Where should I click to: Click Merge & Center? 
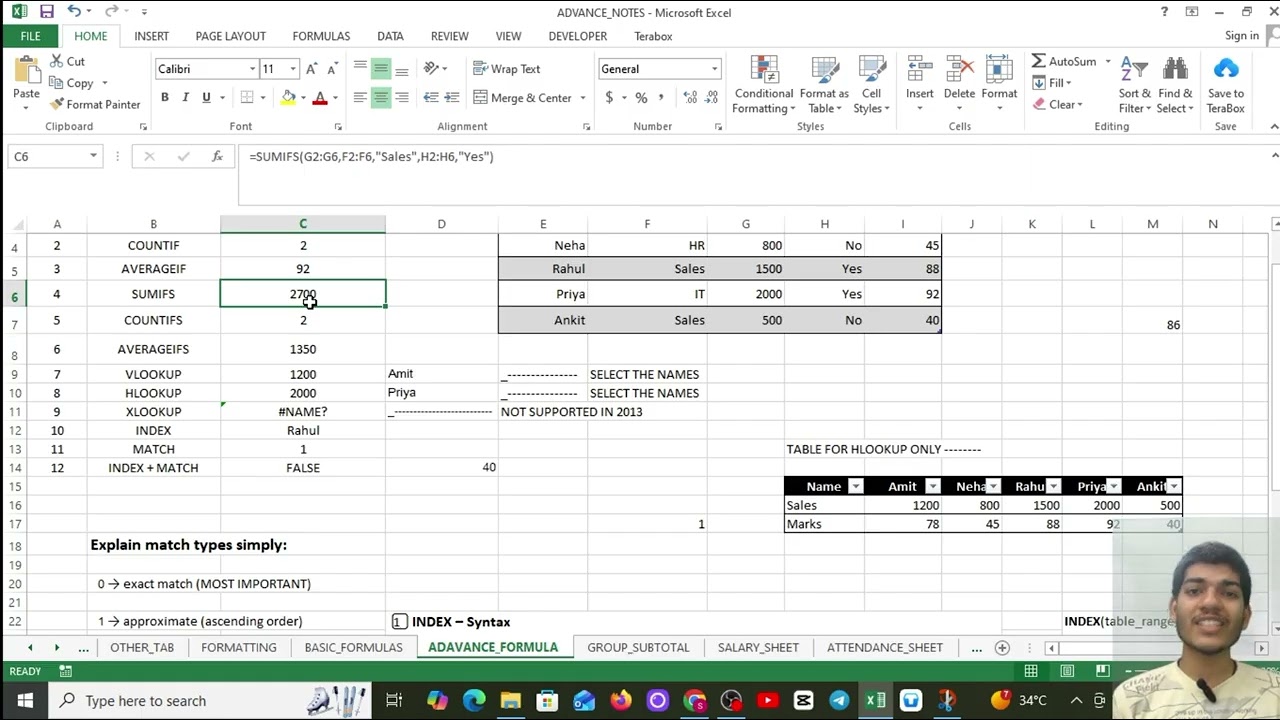522,97
